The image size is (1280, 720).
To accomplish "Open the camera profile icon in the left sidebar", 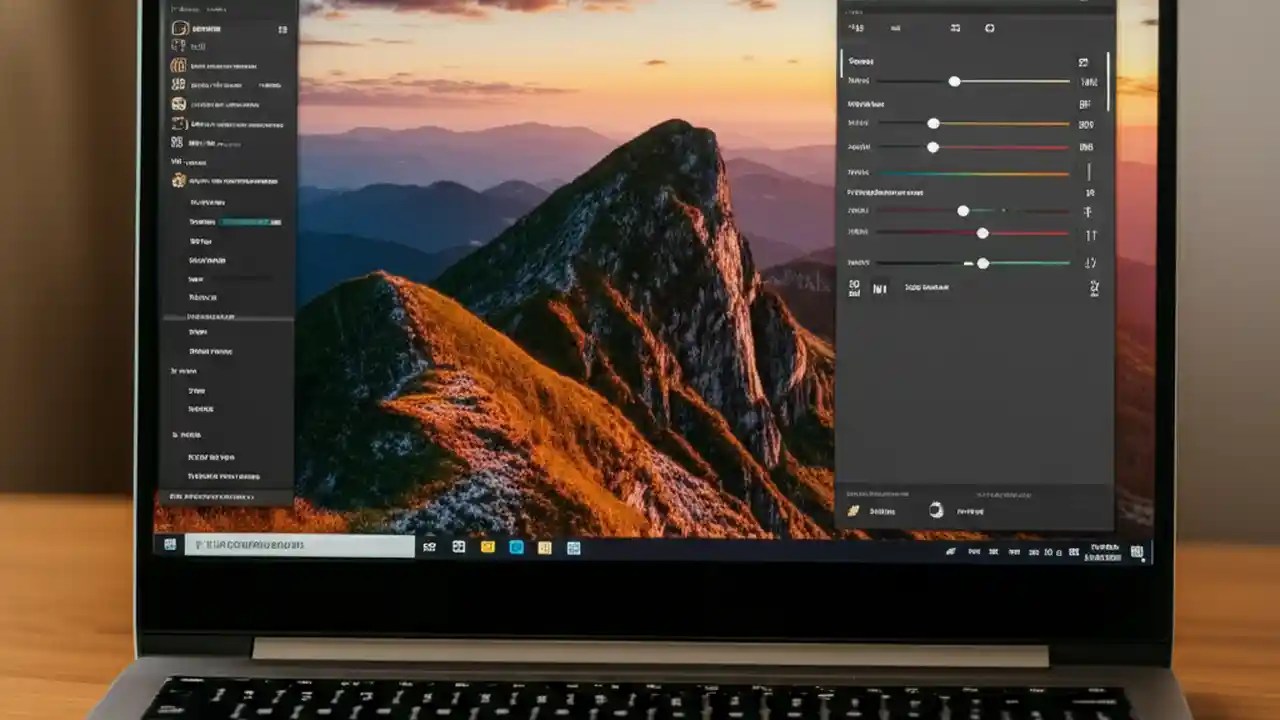I will tap(178, 65).
